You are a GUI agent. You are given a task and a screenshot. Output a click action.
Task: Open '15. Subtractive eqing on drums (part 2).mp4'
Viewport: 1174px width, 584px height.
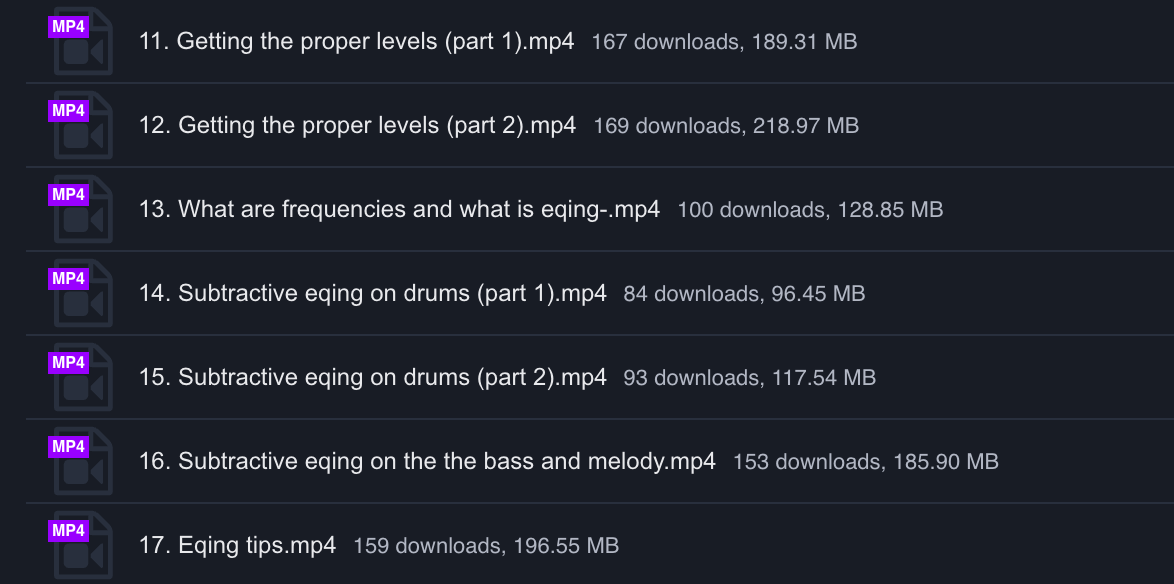(373, 378)
